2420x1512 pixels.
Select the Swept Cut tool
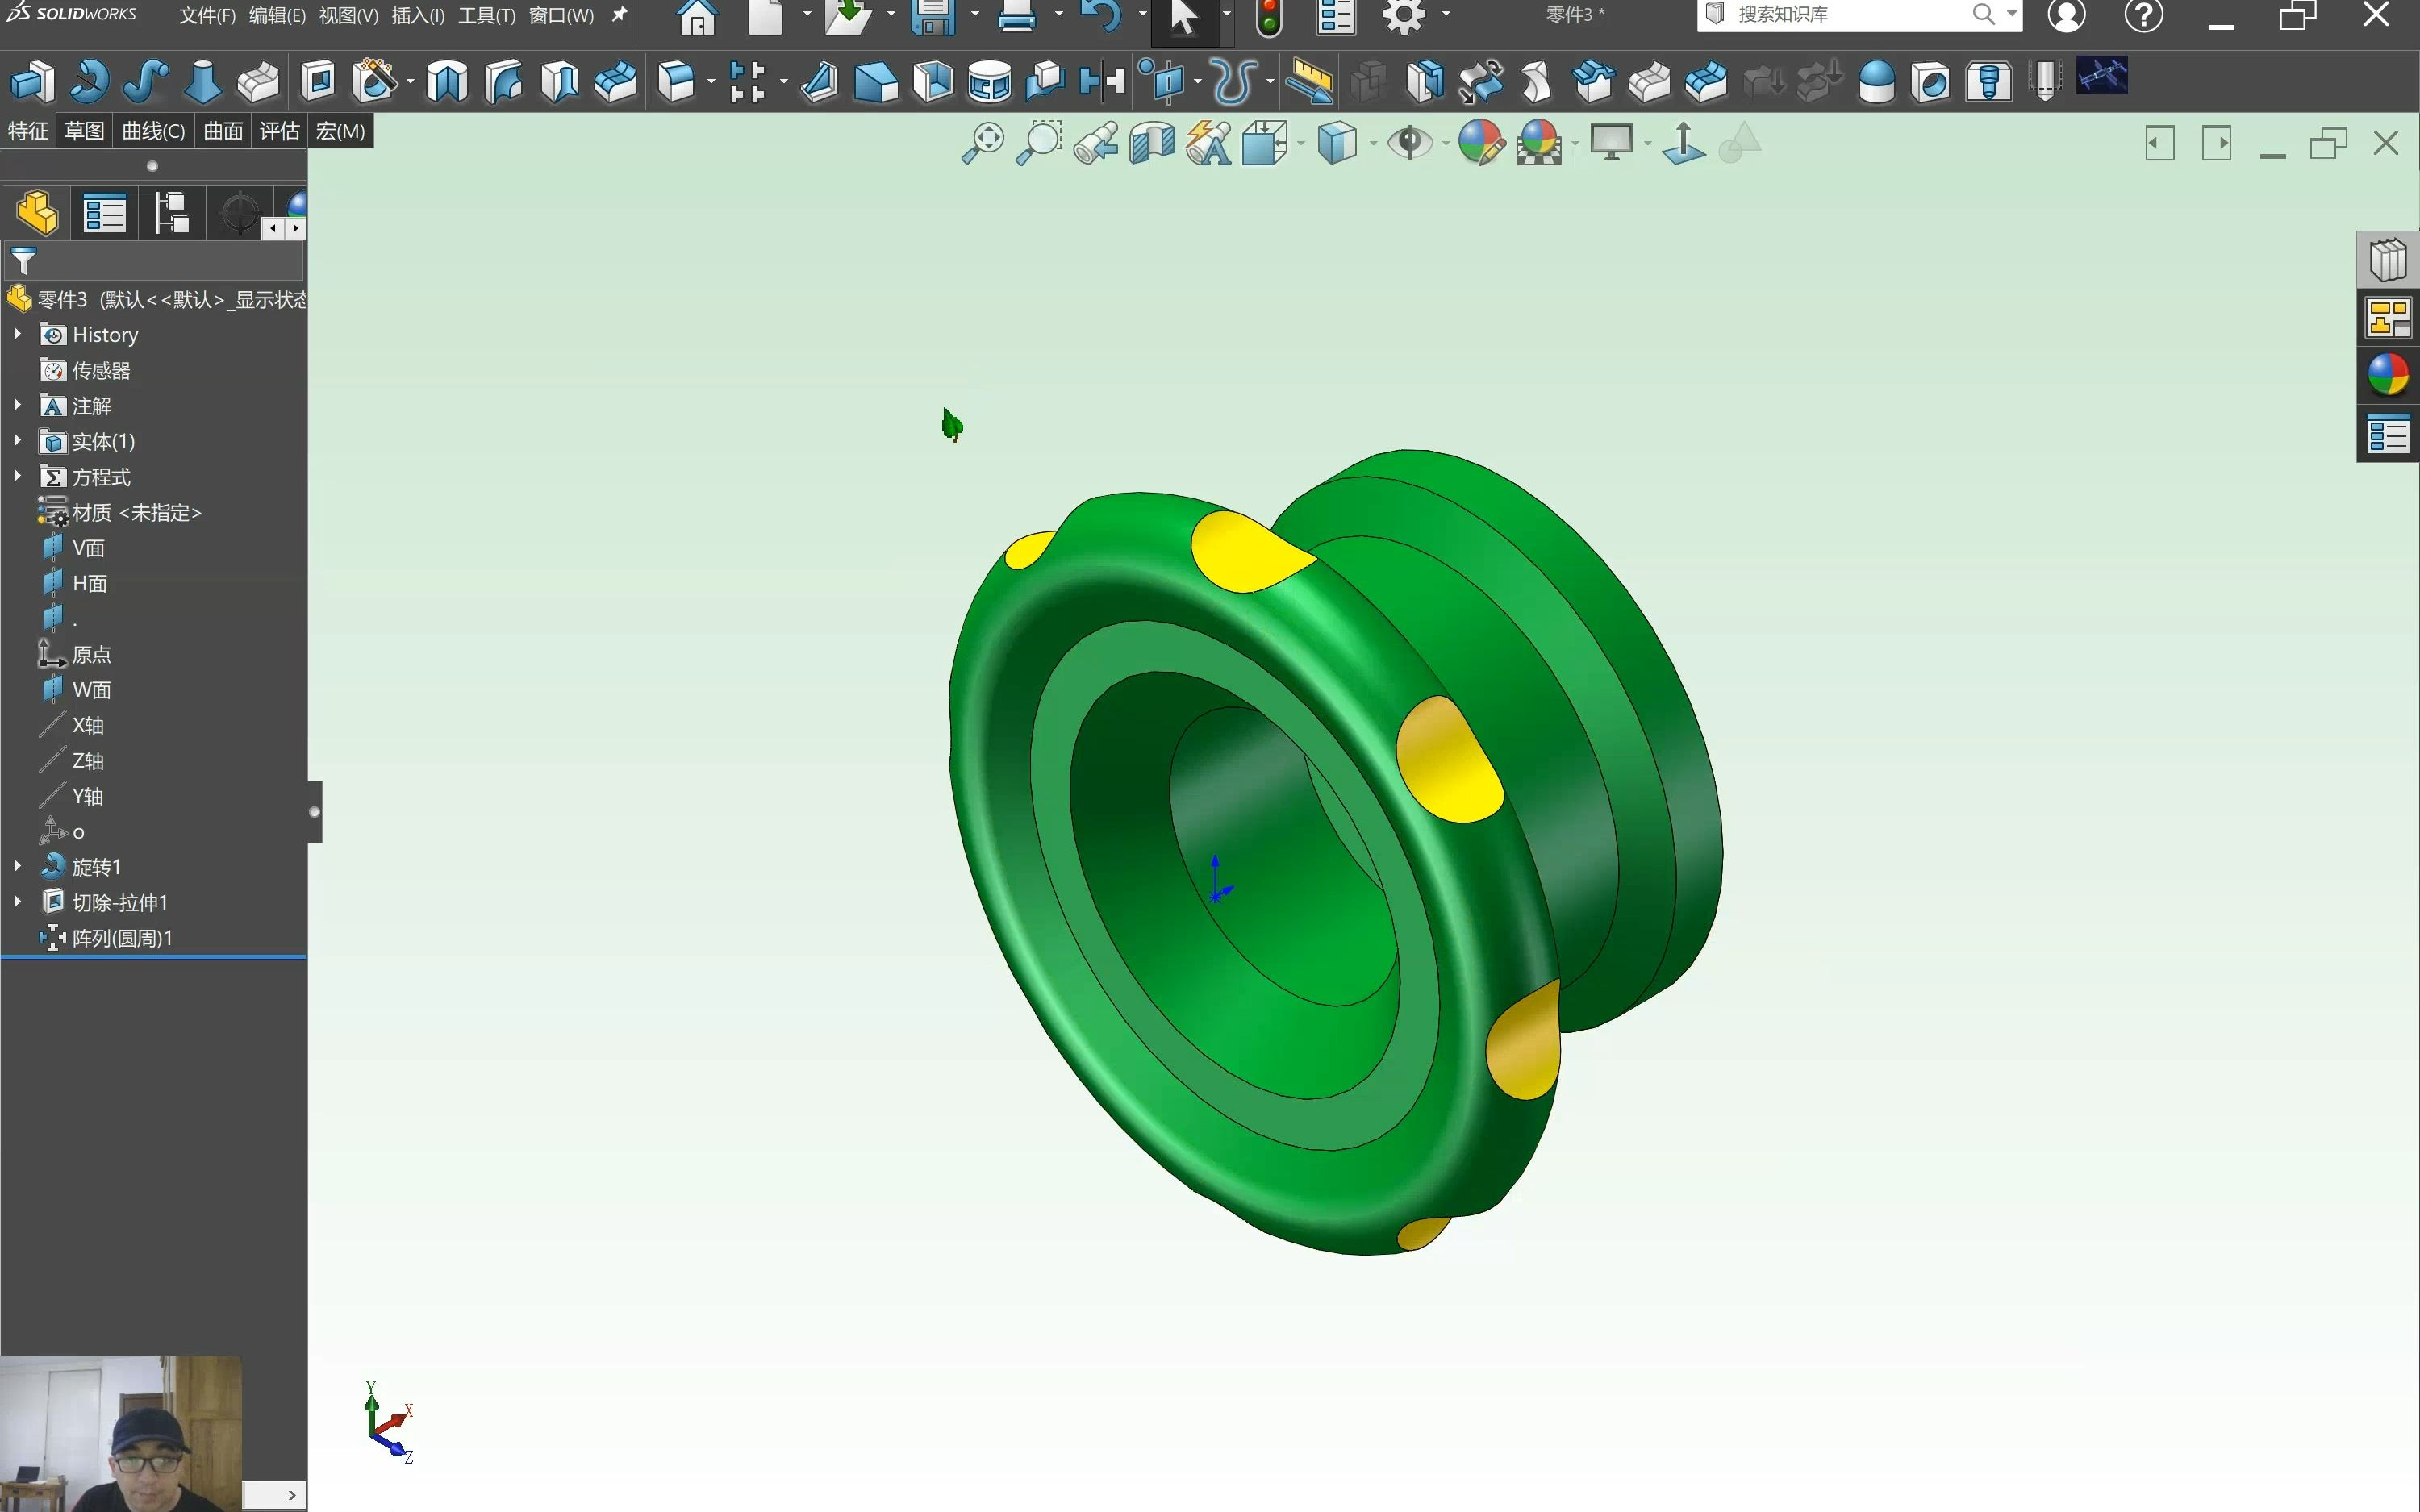(503, 81)
